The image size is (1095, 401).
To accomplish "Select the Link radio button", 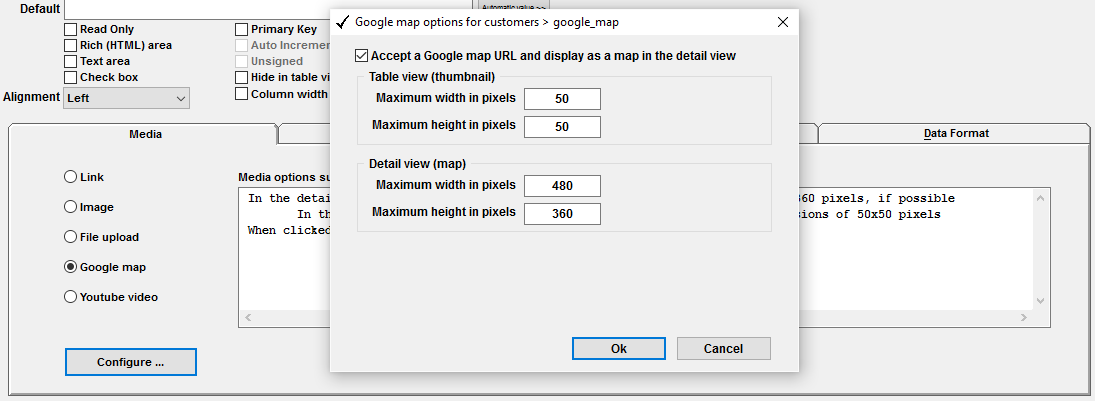I will [x=71, y=177].
